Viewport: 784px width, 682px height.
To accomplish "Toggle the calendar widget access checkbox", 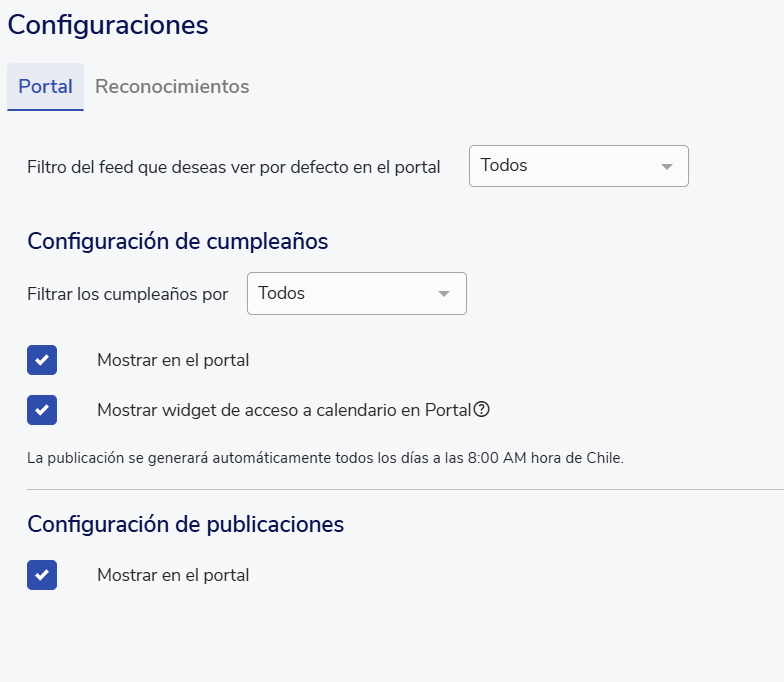I will pos(42,410).
